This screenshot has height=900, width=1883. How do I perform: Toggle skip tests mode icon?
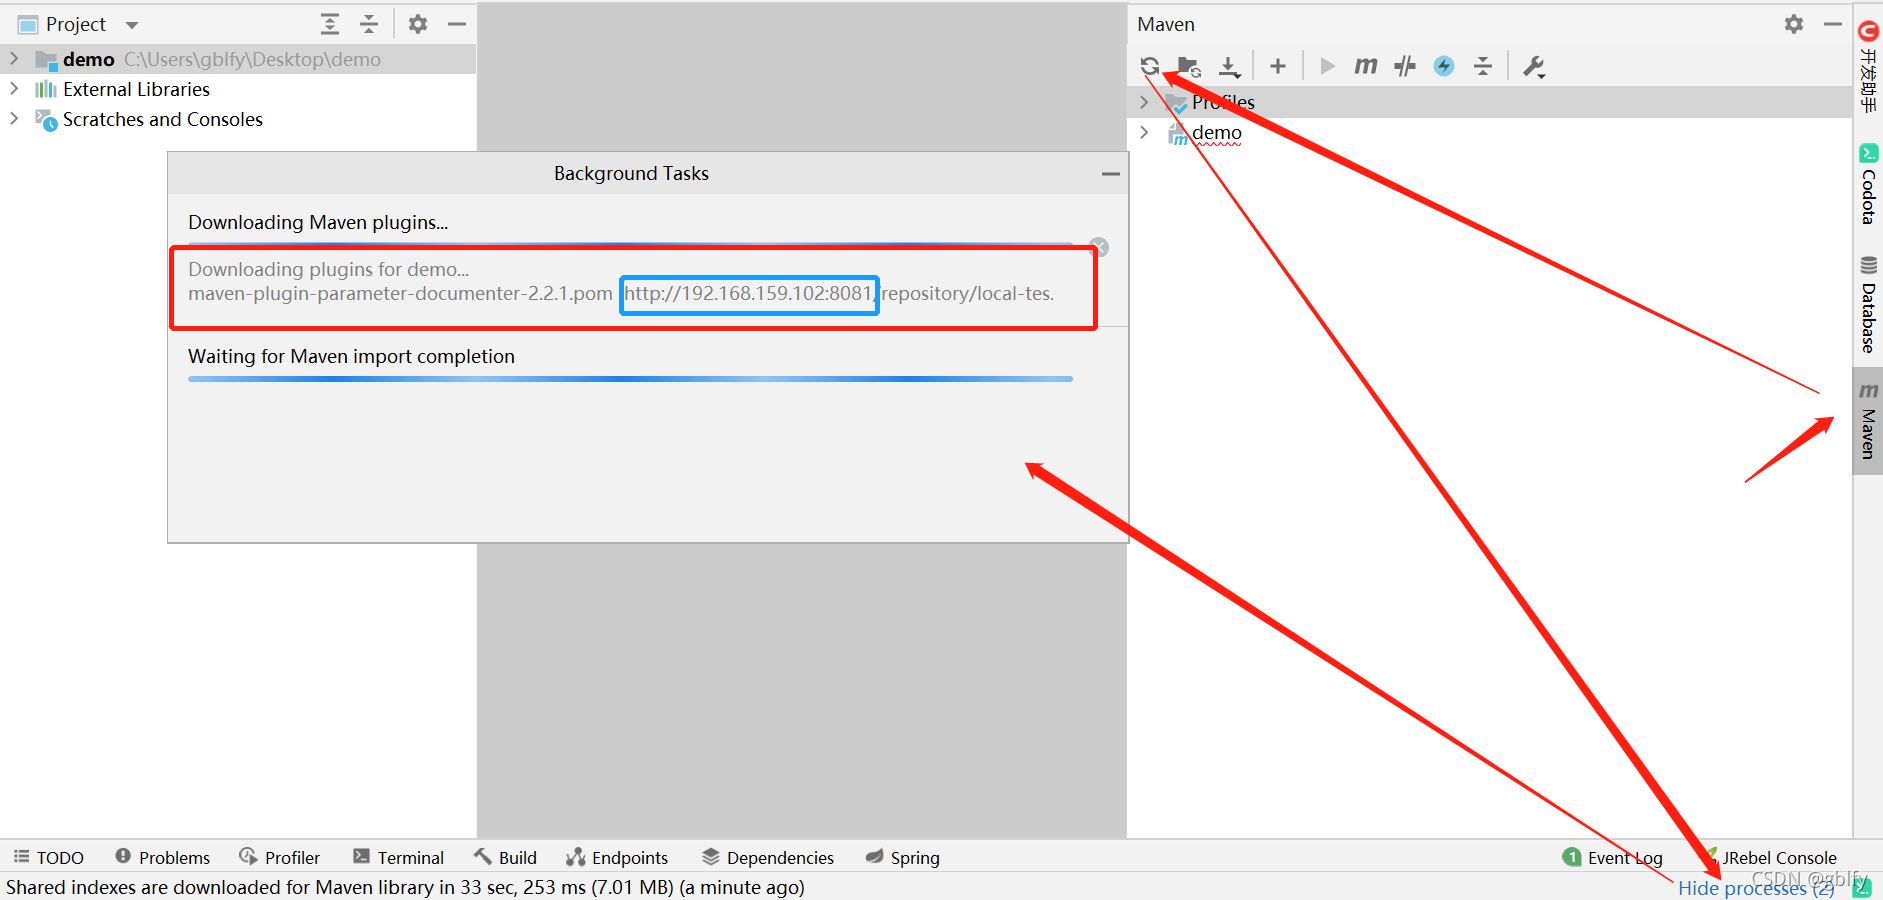pos(1405,66)
